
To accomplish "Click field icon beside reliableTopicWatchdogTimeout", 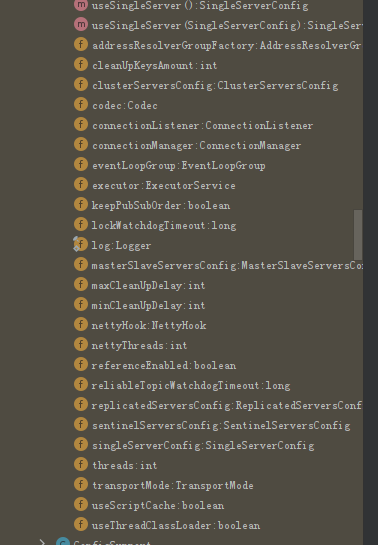I will pos(81,384).
